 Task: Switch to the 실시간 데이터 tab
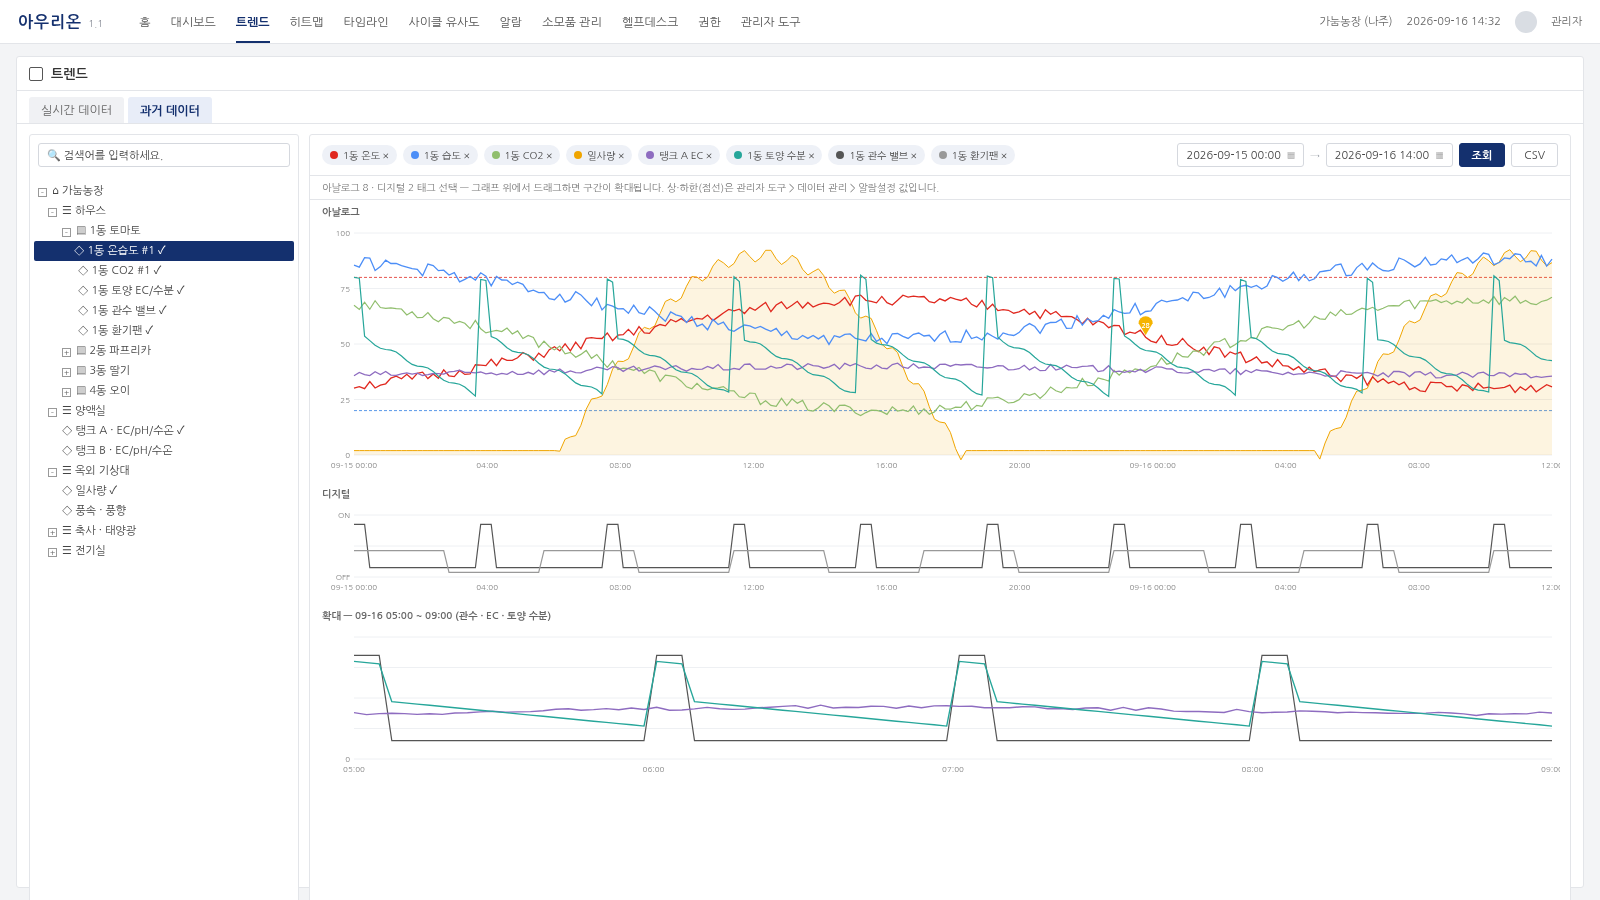coord(76,110)
